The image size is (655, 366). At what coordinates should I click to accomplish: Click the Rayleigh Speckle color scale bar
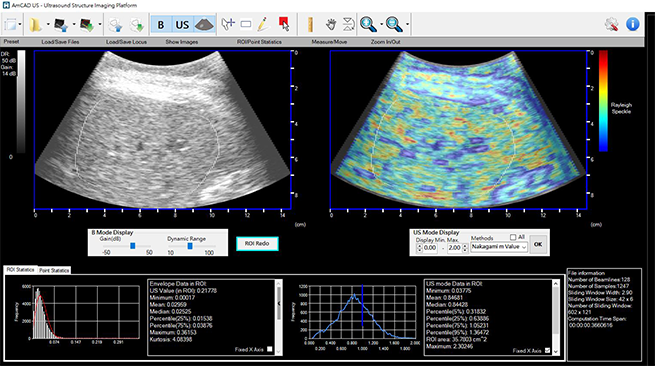point(603,101)
